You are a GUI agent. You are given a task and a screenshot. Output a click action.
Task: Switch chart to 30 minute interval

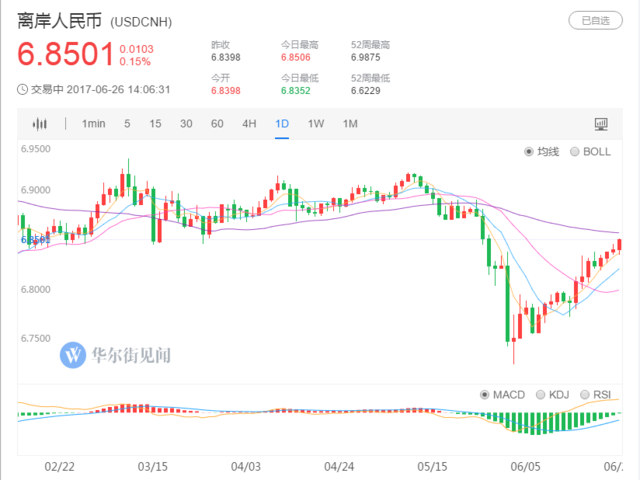pyautogui.click(x=186, y=124)
